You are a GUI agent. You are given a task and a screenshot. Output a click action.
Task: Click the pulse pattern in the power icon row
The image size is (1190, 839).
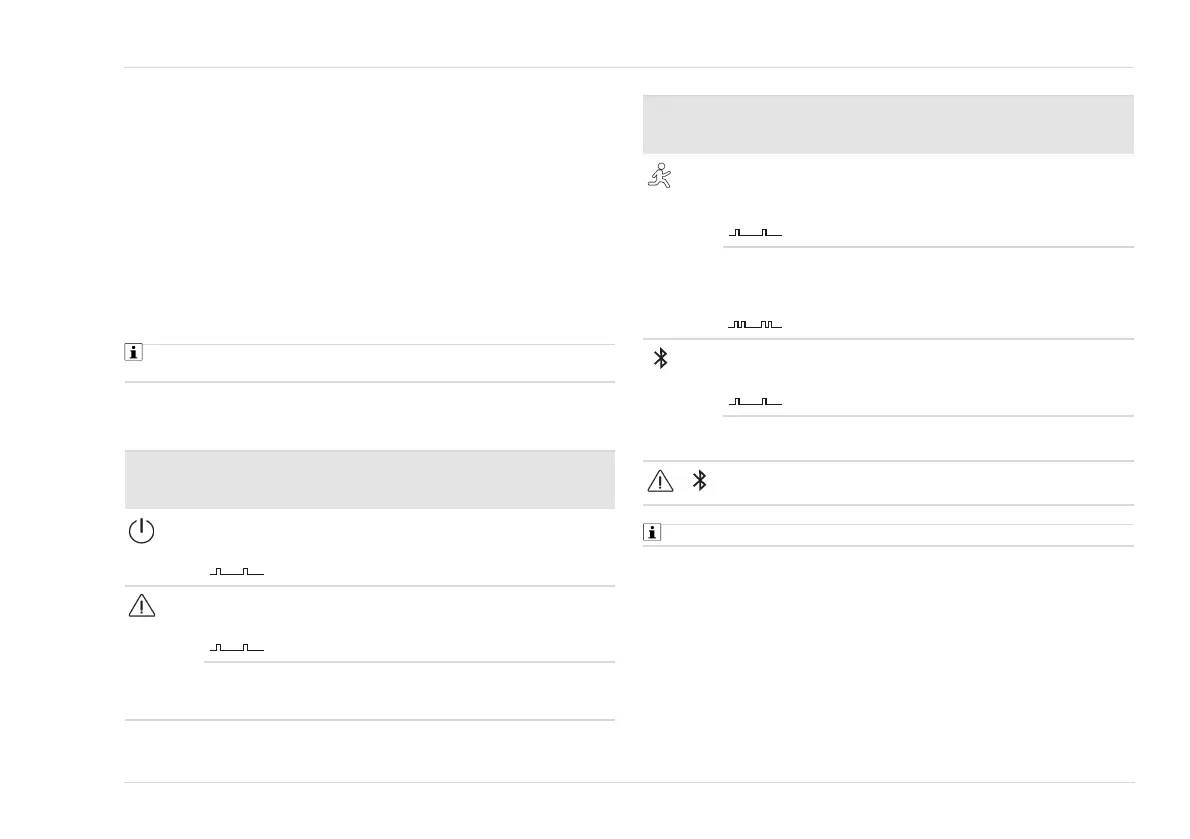point(237,572)
